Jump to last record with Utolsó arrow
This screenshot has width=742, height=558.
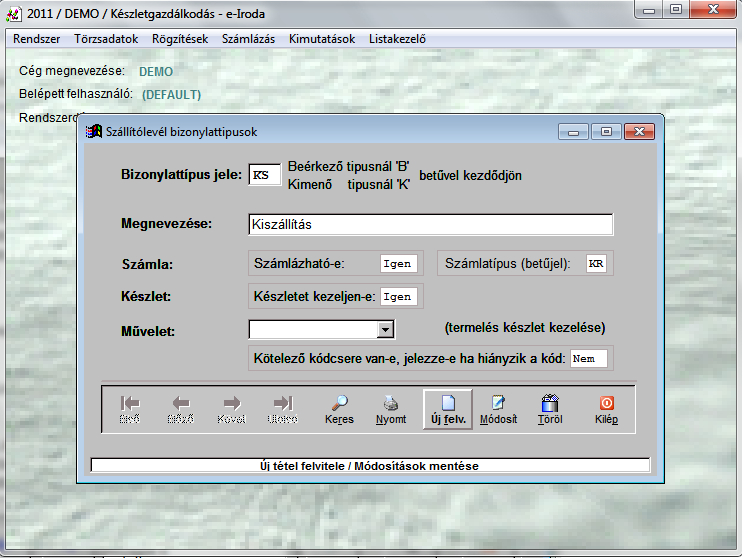(282, 403)
